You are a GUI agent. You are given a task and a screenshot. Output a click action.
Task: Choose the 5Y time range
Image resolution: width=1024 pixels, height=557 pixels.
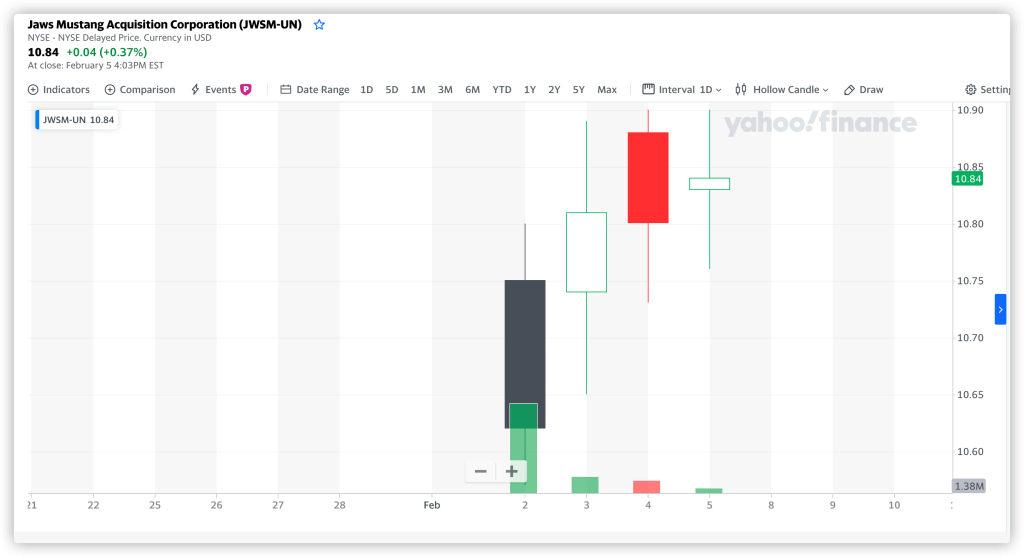[x=579, y=90]
